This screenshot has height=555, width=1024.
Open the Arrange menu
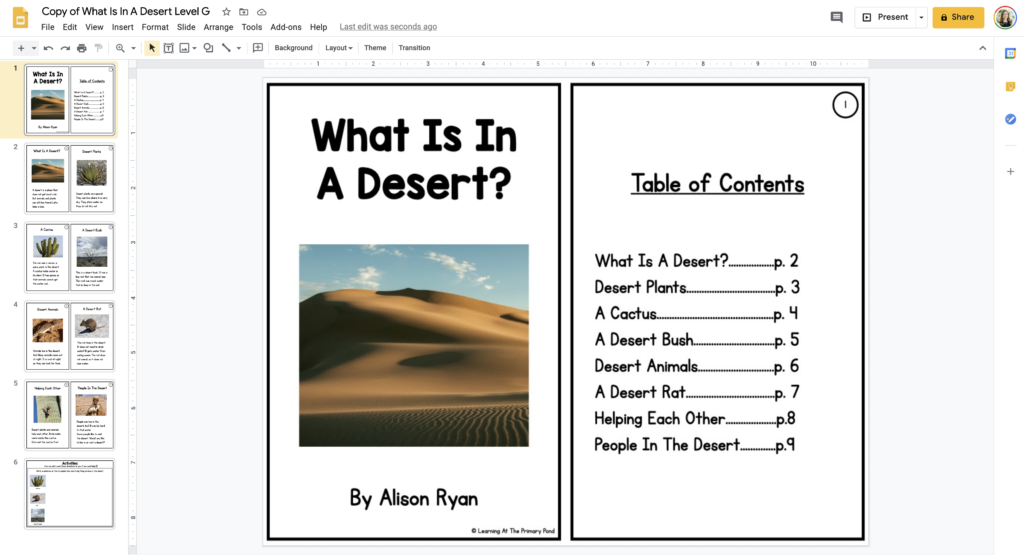click(x=218, y=27)
